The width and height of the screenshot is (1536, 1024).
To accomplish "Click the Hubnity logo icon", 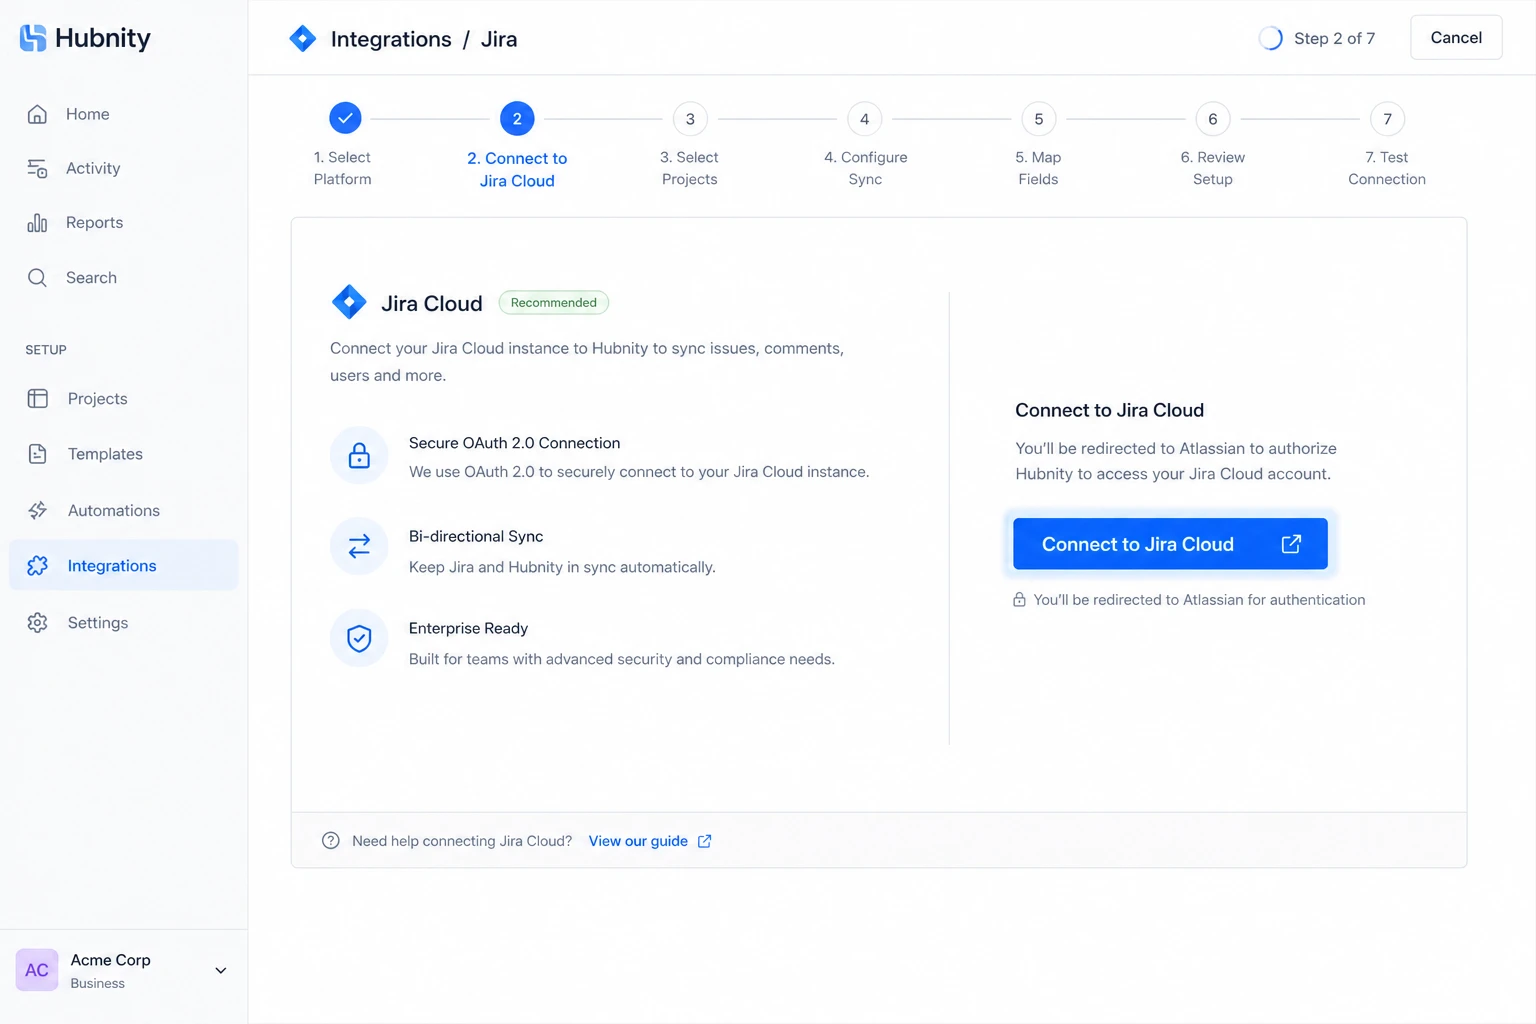I will pos(33,38).
